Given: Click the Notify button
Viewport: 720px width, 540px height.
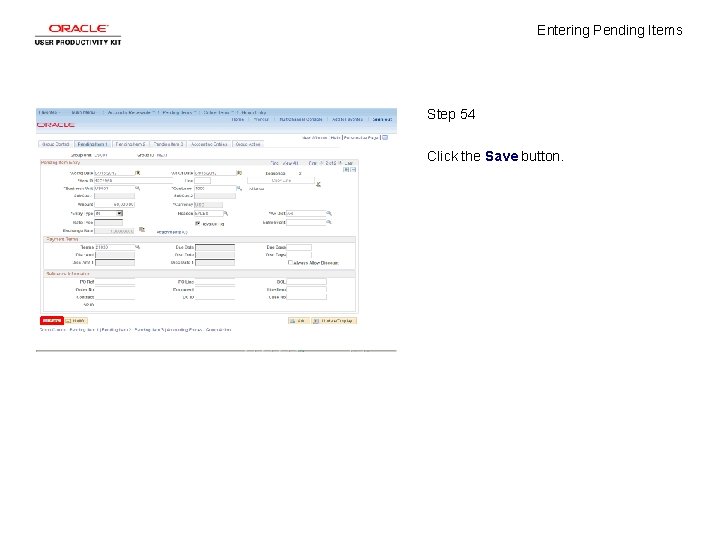Looking at the screenshot, I should click(76, 321).
